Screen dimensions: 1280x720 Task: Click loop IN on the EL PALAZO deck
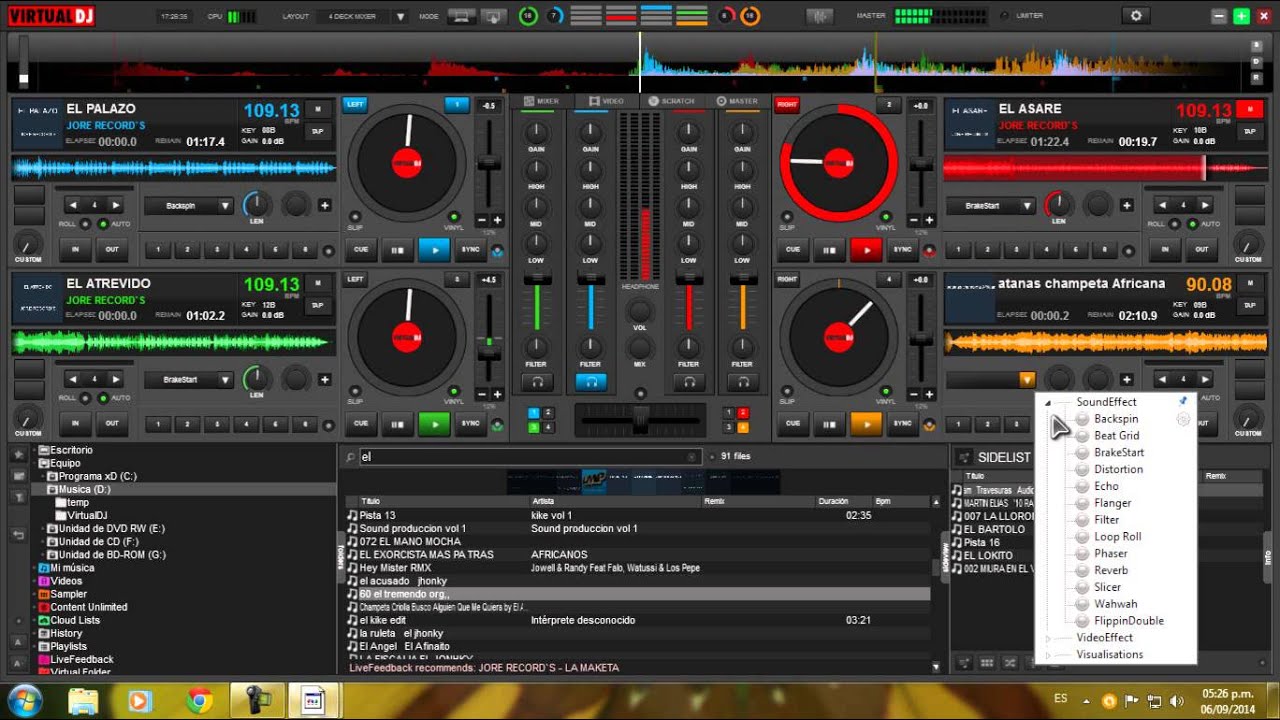[x=75, y=250]
